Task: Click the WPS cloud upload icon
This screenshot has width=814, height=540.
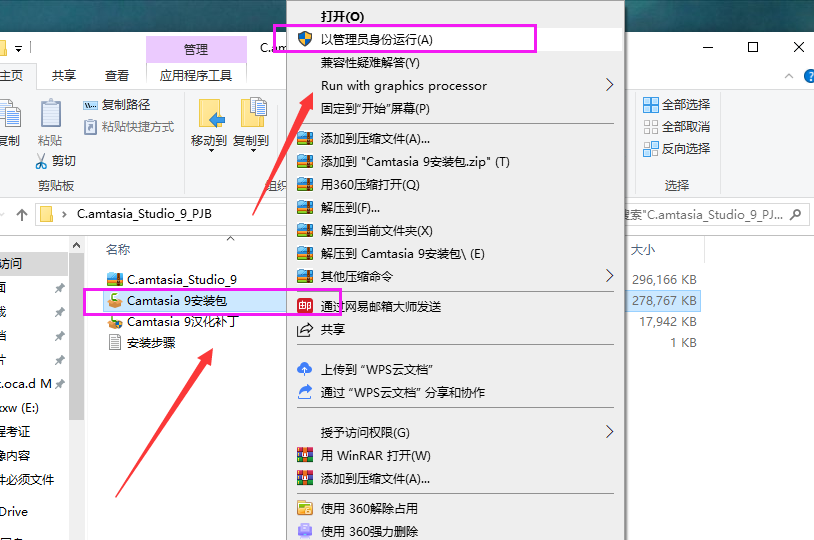Action: 305,369
